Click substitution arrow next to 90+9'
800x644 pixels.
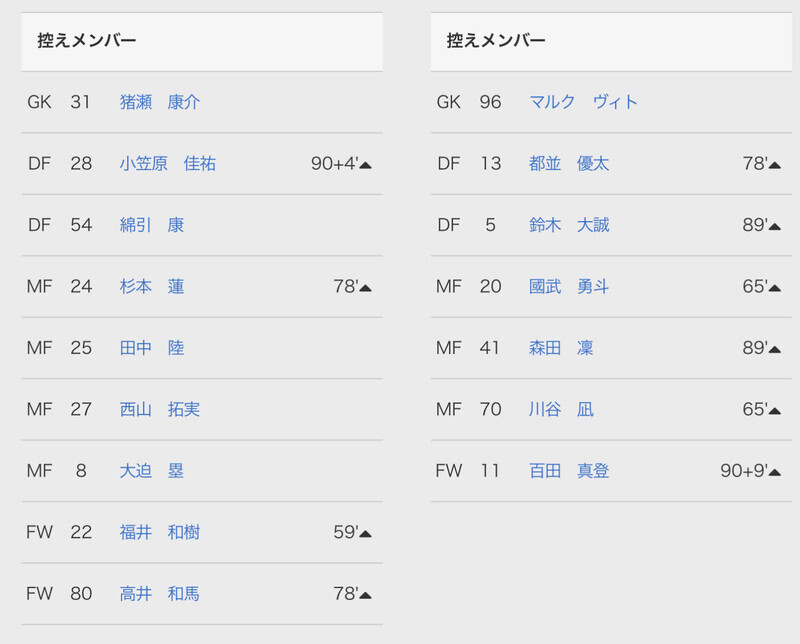coord(774,473)
